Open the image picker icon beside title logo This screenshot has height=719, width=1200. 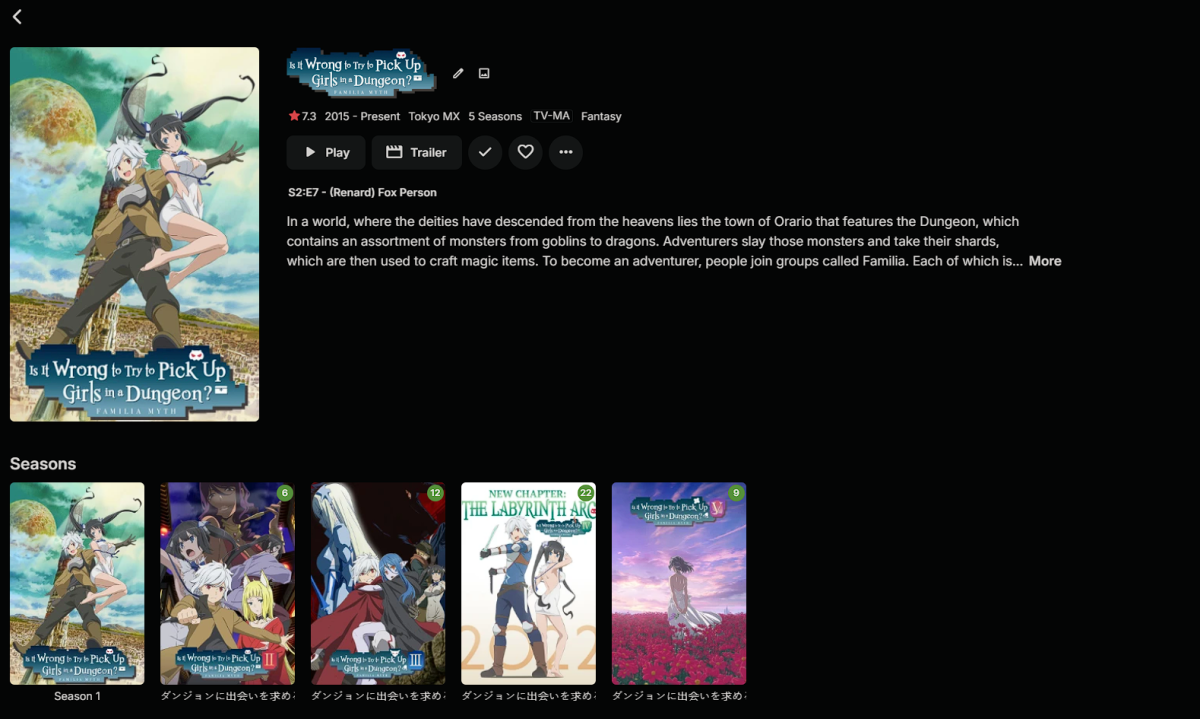[484, 73]
